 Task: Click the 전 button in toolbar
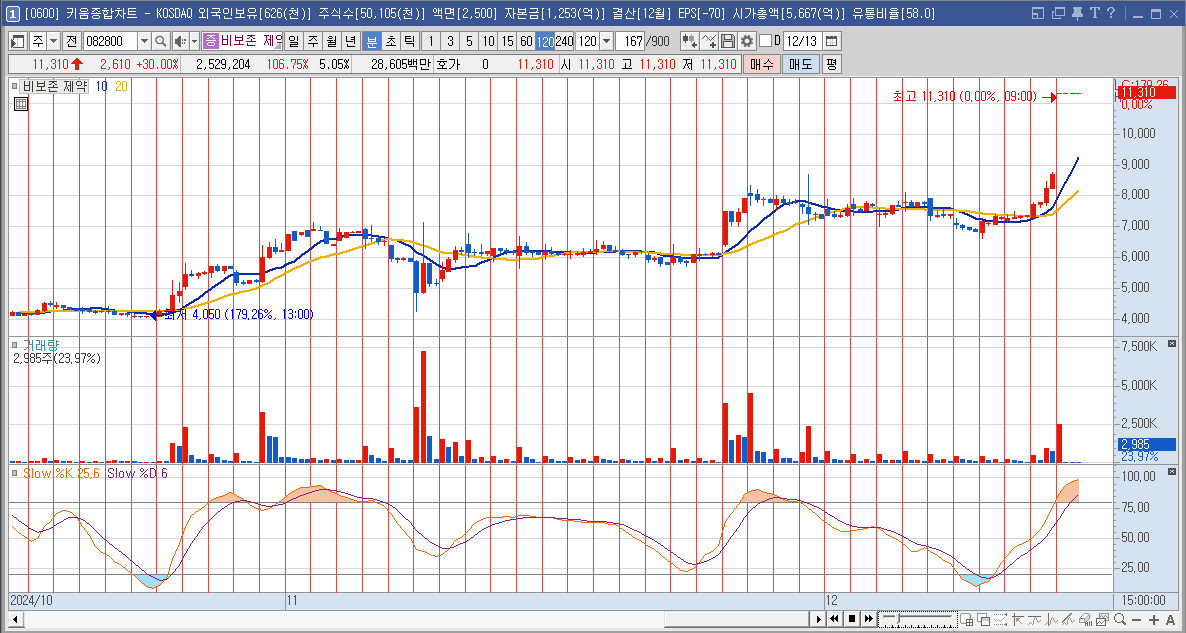pos(72,42)
